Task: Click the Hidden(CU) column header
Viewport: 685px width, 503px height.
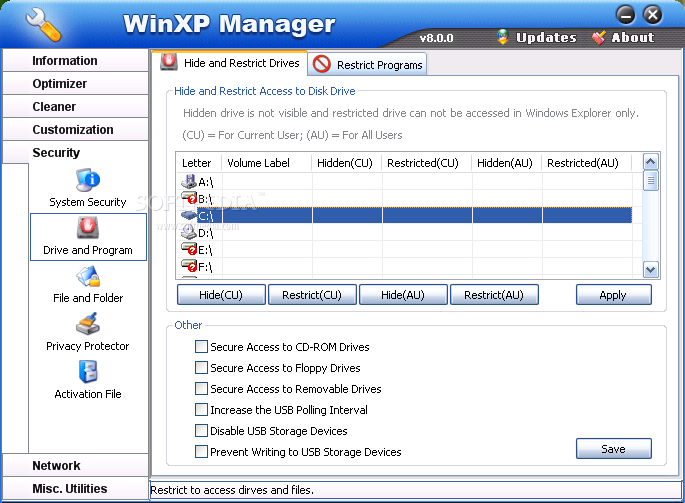Action: [x=346, y=163]
